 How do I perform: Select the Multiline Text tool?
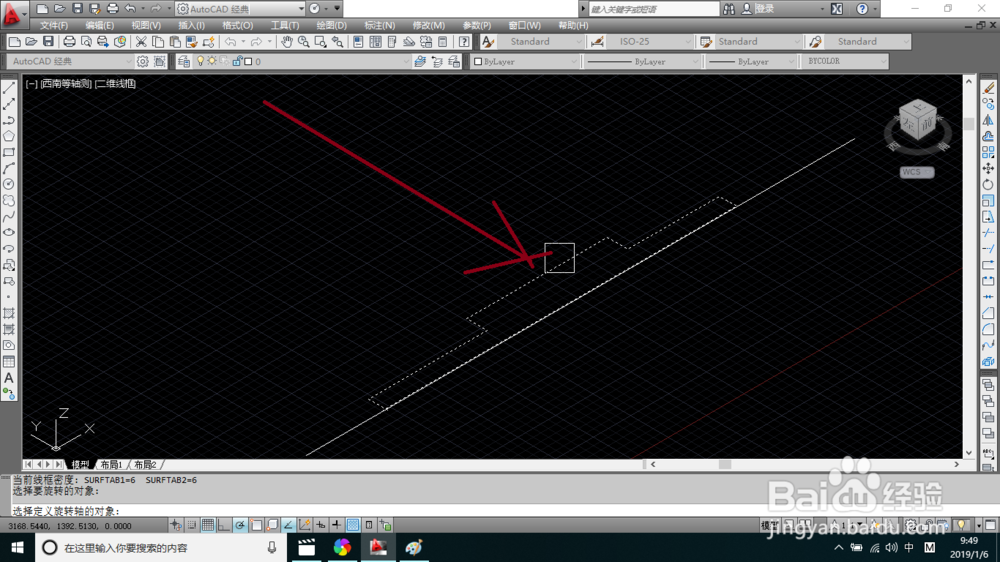[x=9, y=378]
